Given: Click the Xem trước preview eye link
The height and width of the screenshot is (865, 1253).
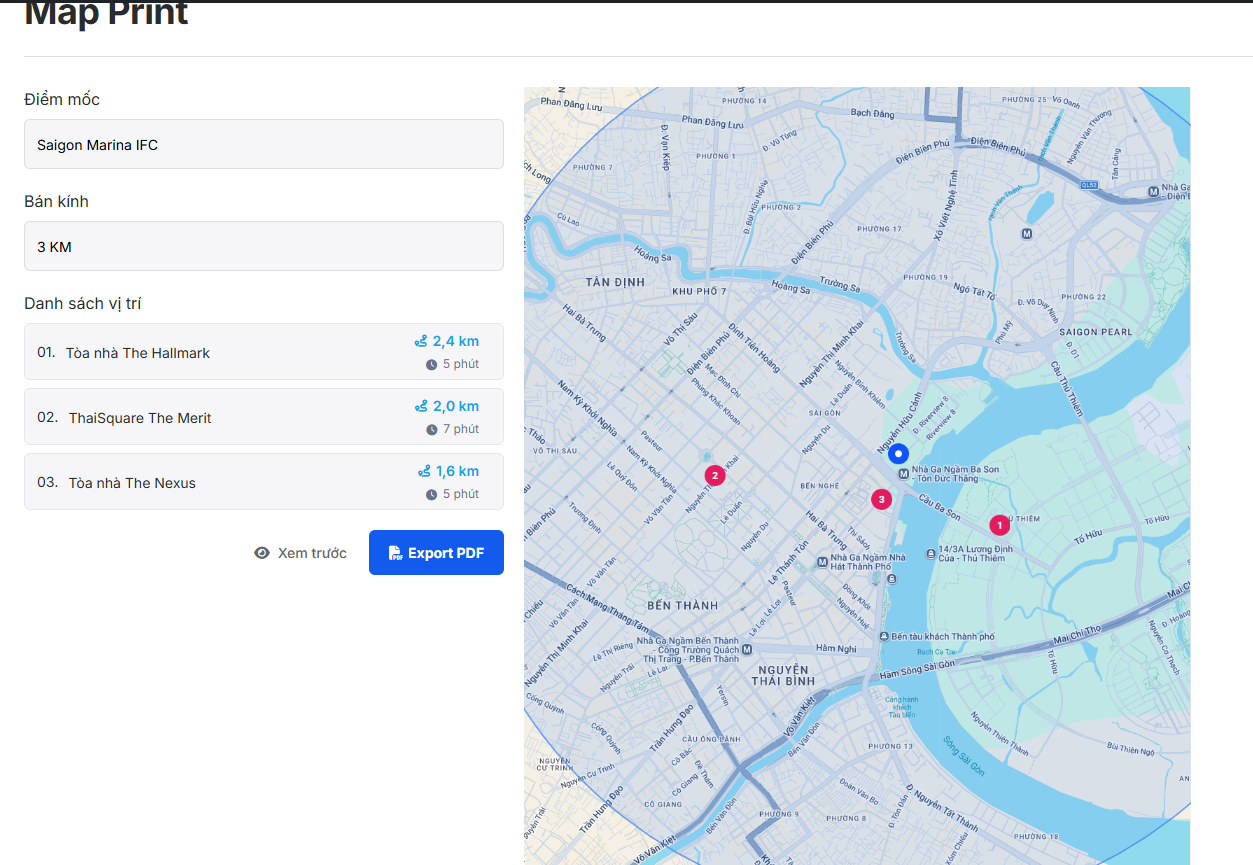Looking at the screenshot, I should pos(301,553).
